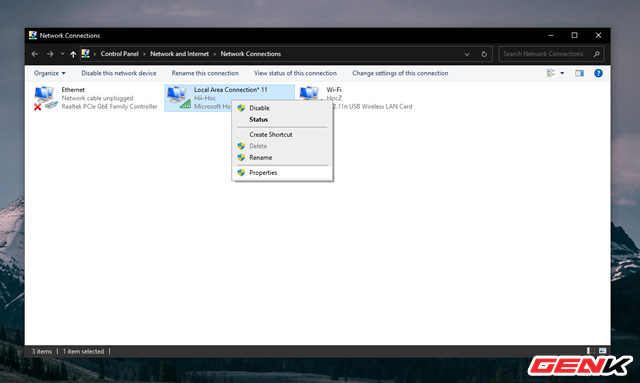Viewport: 640px width, 383px height.
Task: Click the Local Area Connection* 11 adapter icon
Action: pos(178,98)
